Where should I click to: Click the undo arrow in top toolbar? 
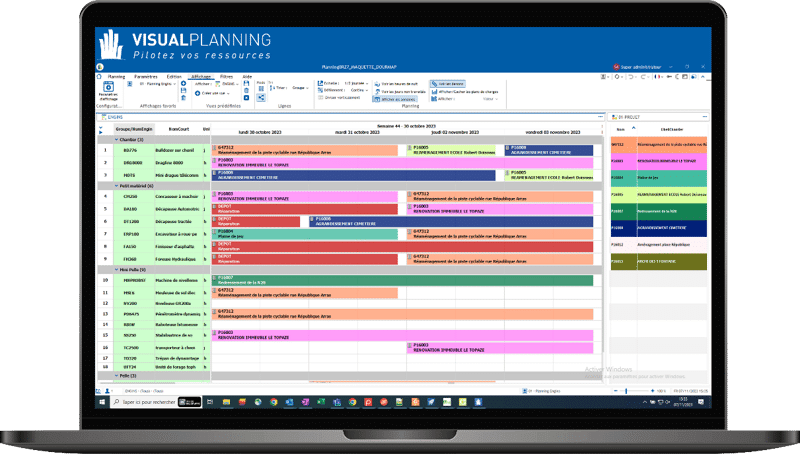click(631, 77)
